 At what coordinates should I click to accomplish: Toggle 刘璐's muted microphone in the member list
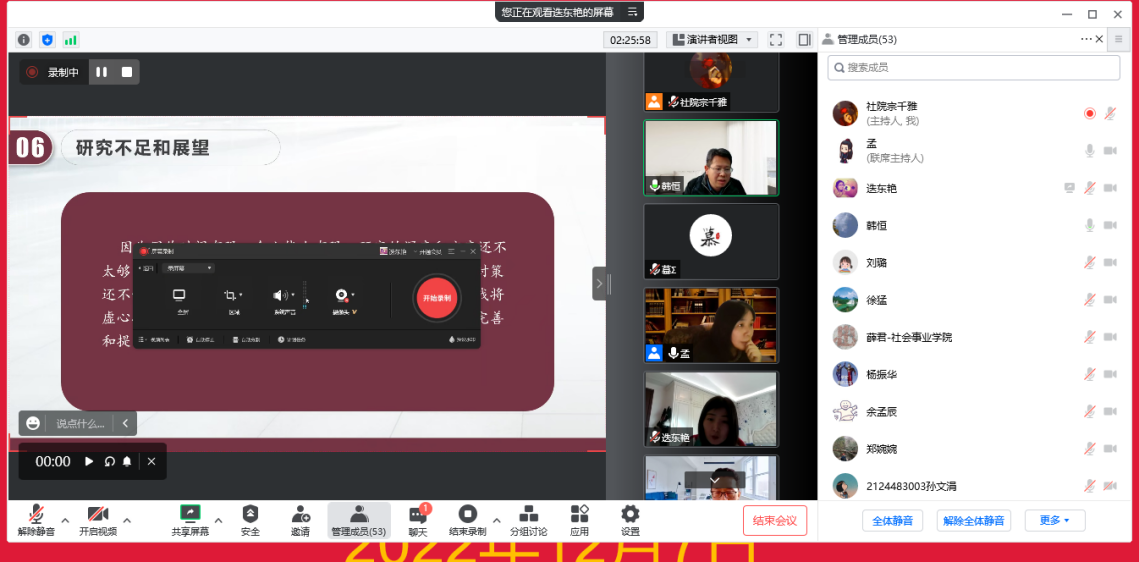(1089, 263)
